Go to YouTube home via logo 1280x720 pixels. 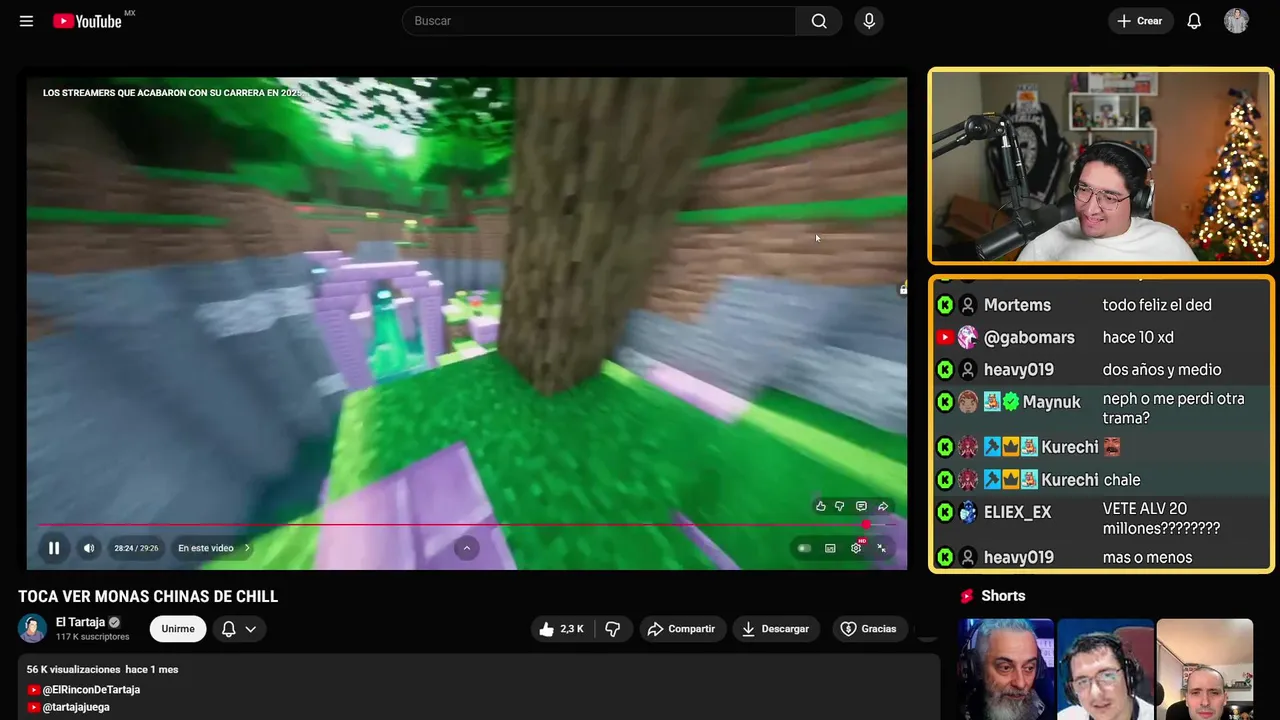(88, 21)
